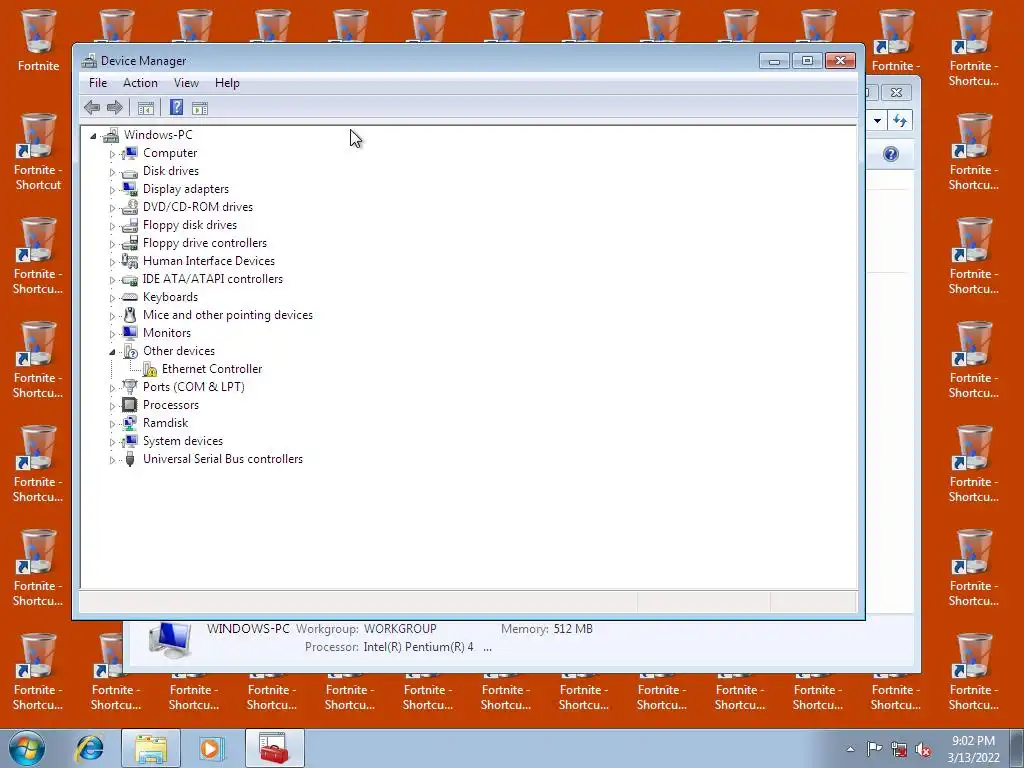Open the blue Help toolbar icon

tap(176, 108)
